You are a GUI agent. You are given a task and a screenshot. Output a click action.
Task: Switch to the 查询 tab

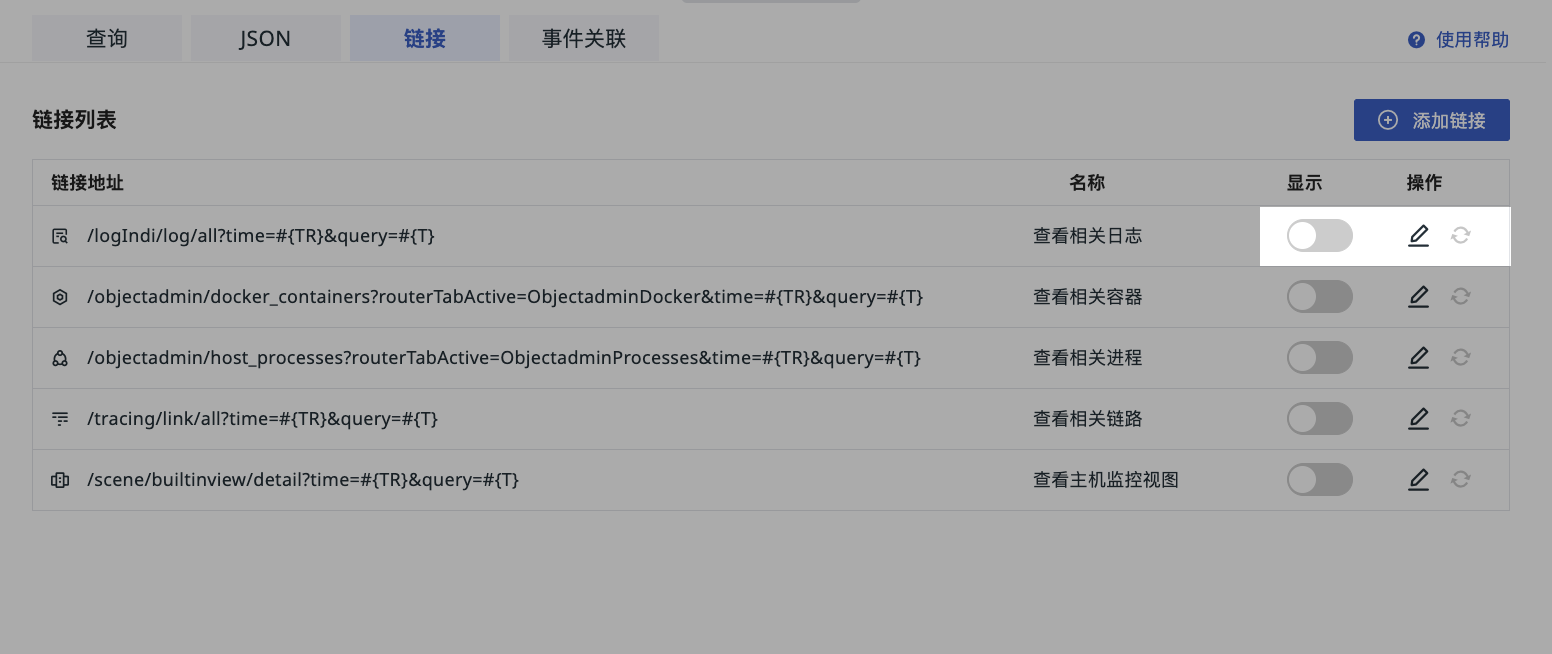click(107, 39)
